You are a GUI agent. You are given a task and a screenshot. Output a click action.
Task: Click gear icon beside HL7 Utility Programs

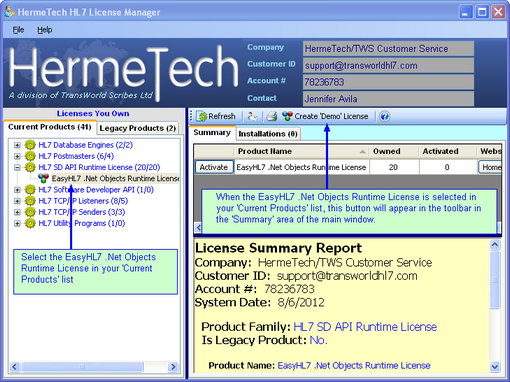click(30, 223)
